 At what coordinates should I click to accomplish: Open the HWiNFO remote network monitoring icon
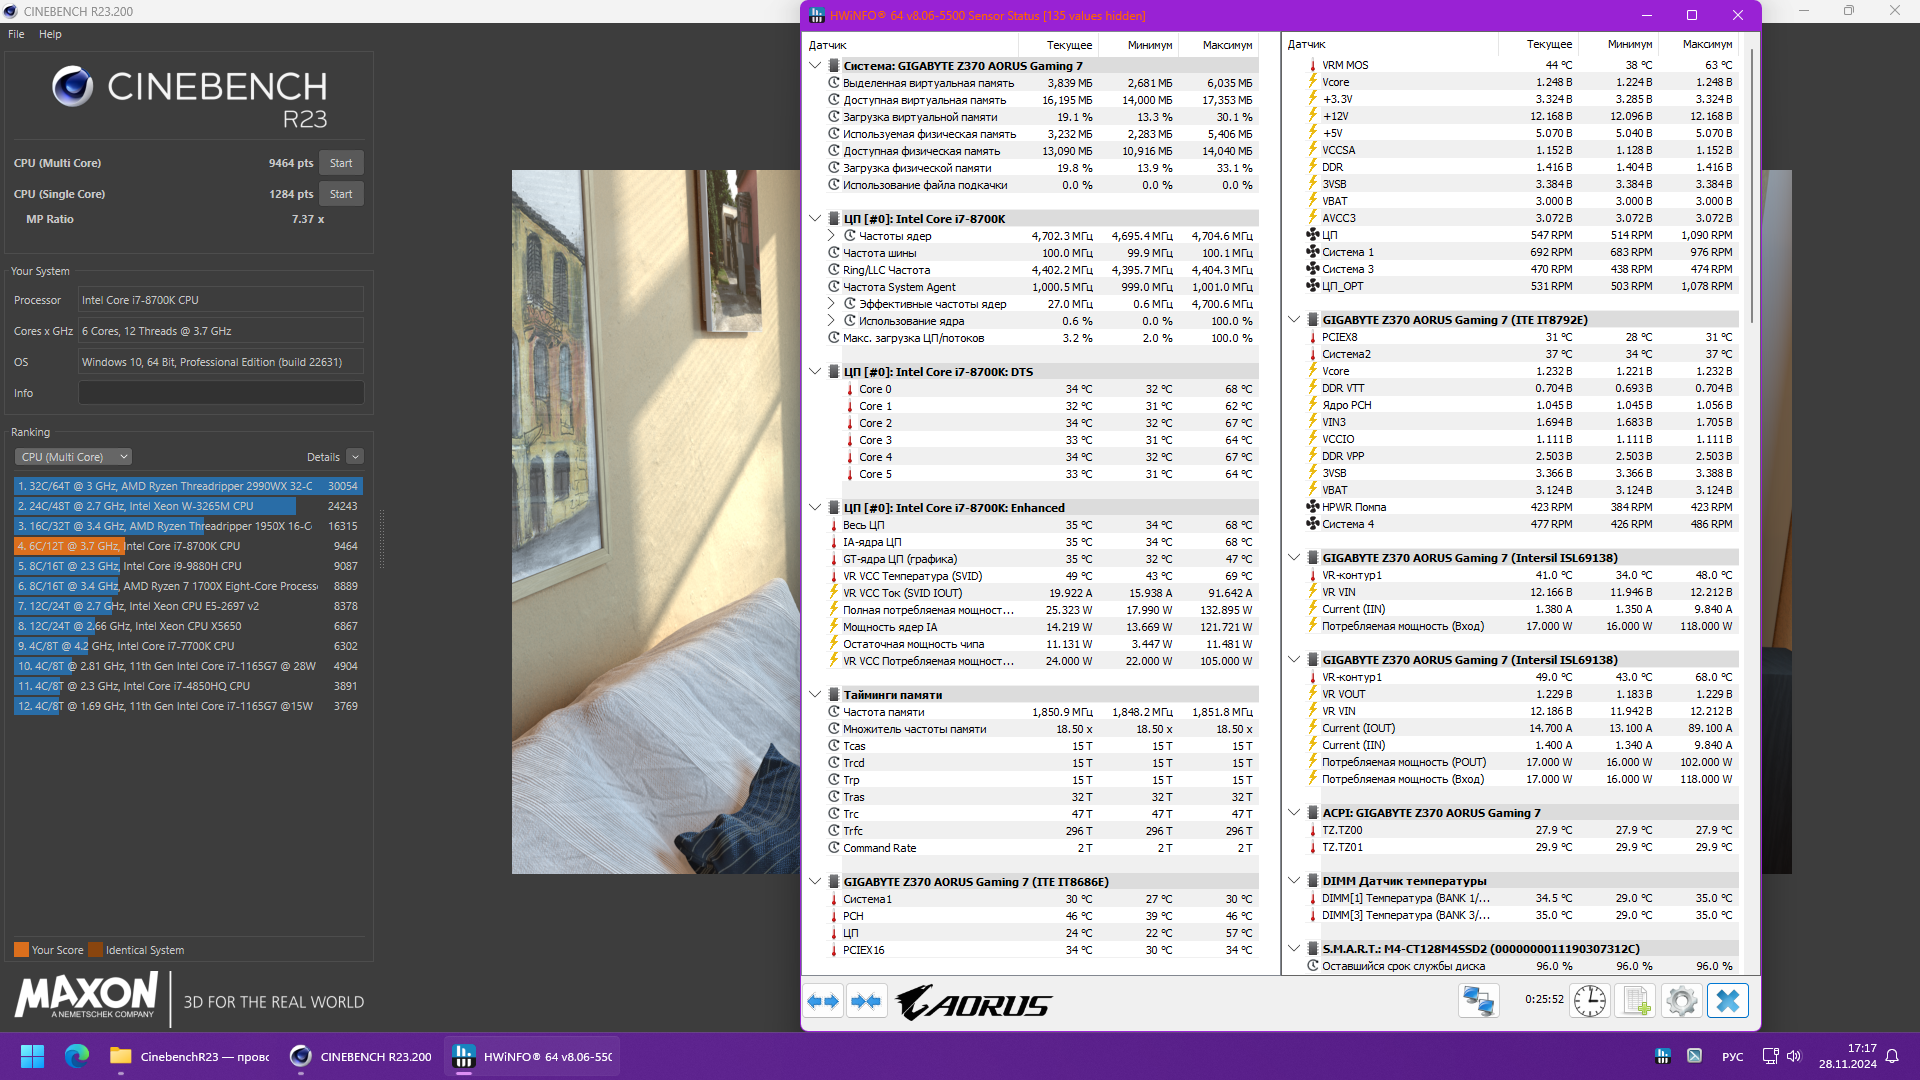coord(1478,1001)
